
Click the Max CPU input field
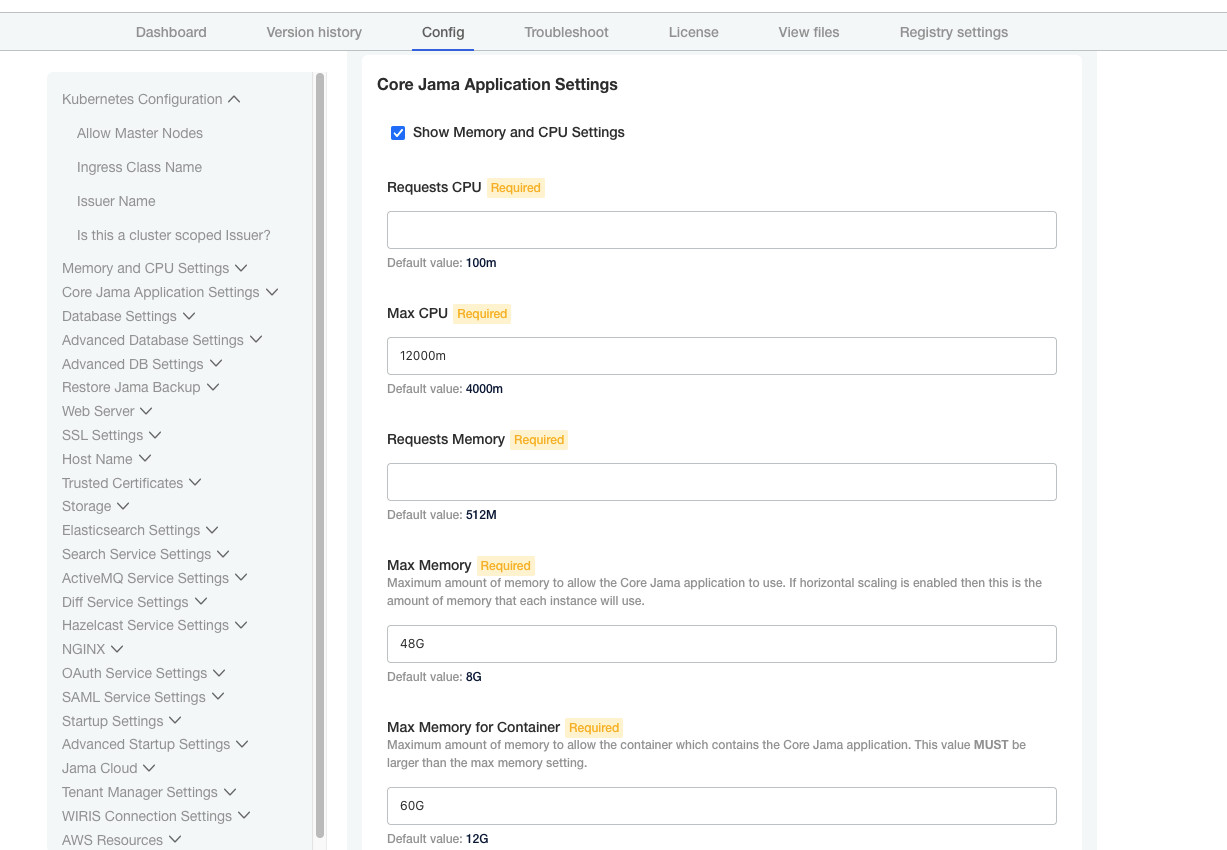722,356
